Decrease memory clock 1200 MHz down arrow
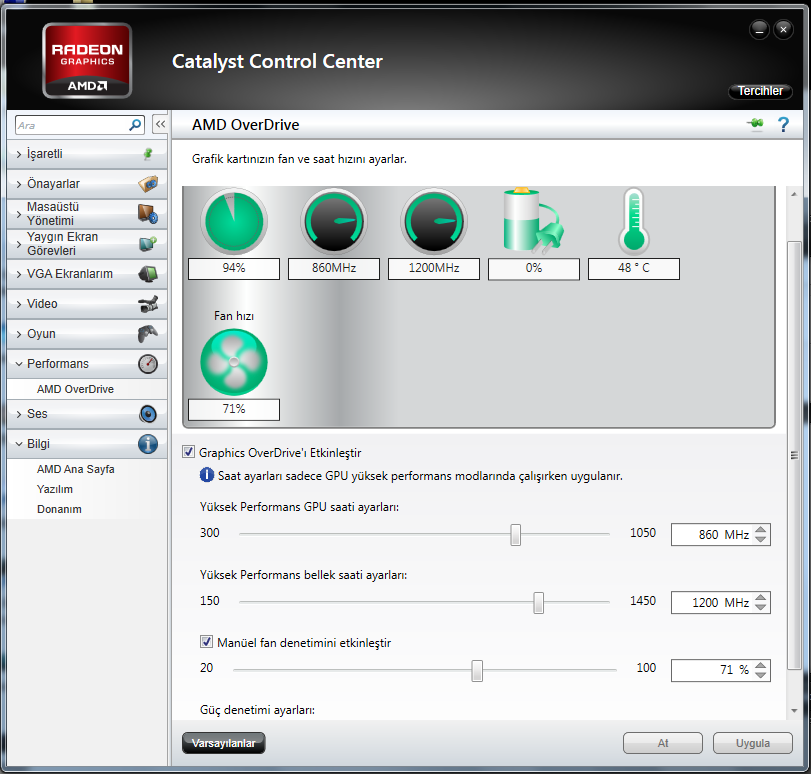811x774 pixels. point(760,607)
